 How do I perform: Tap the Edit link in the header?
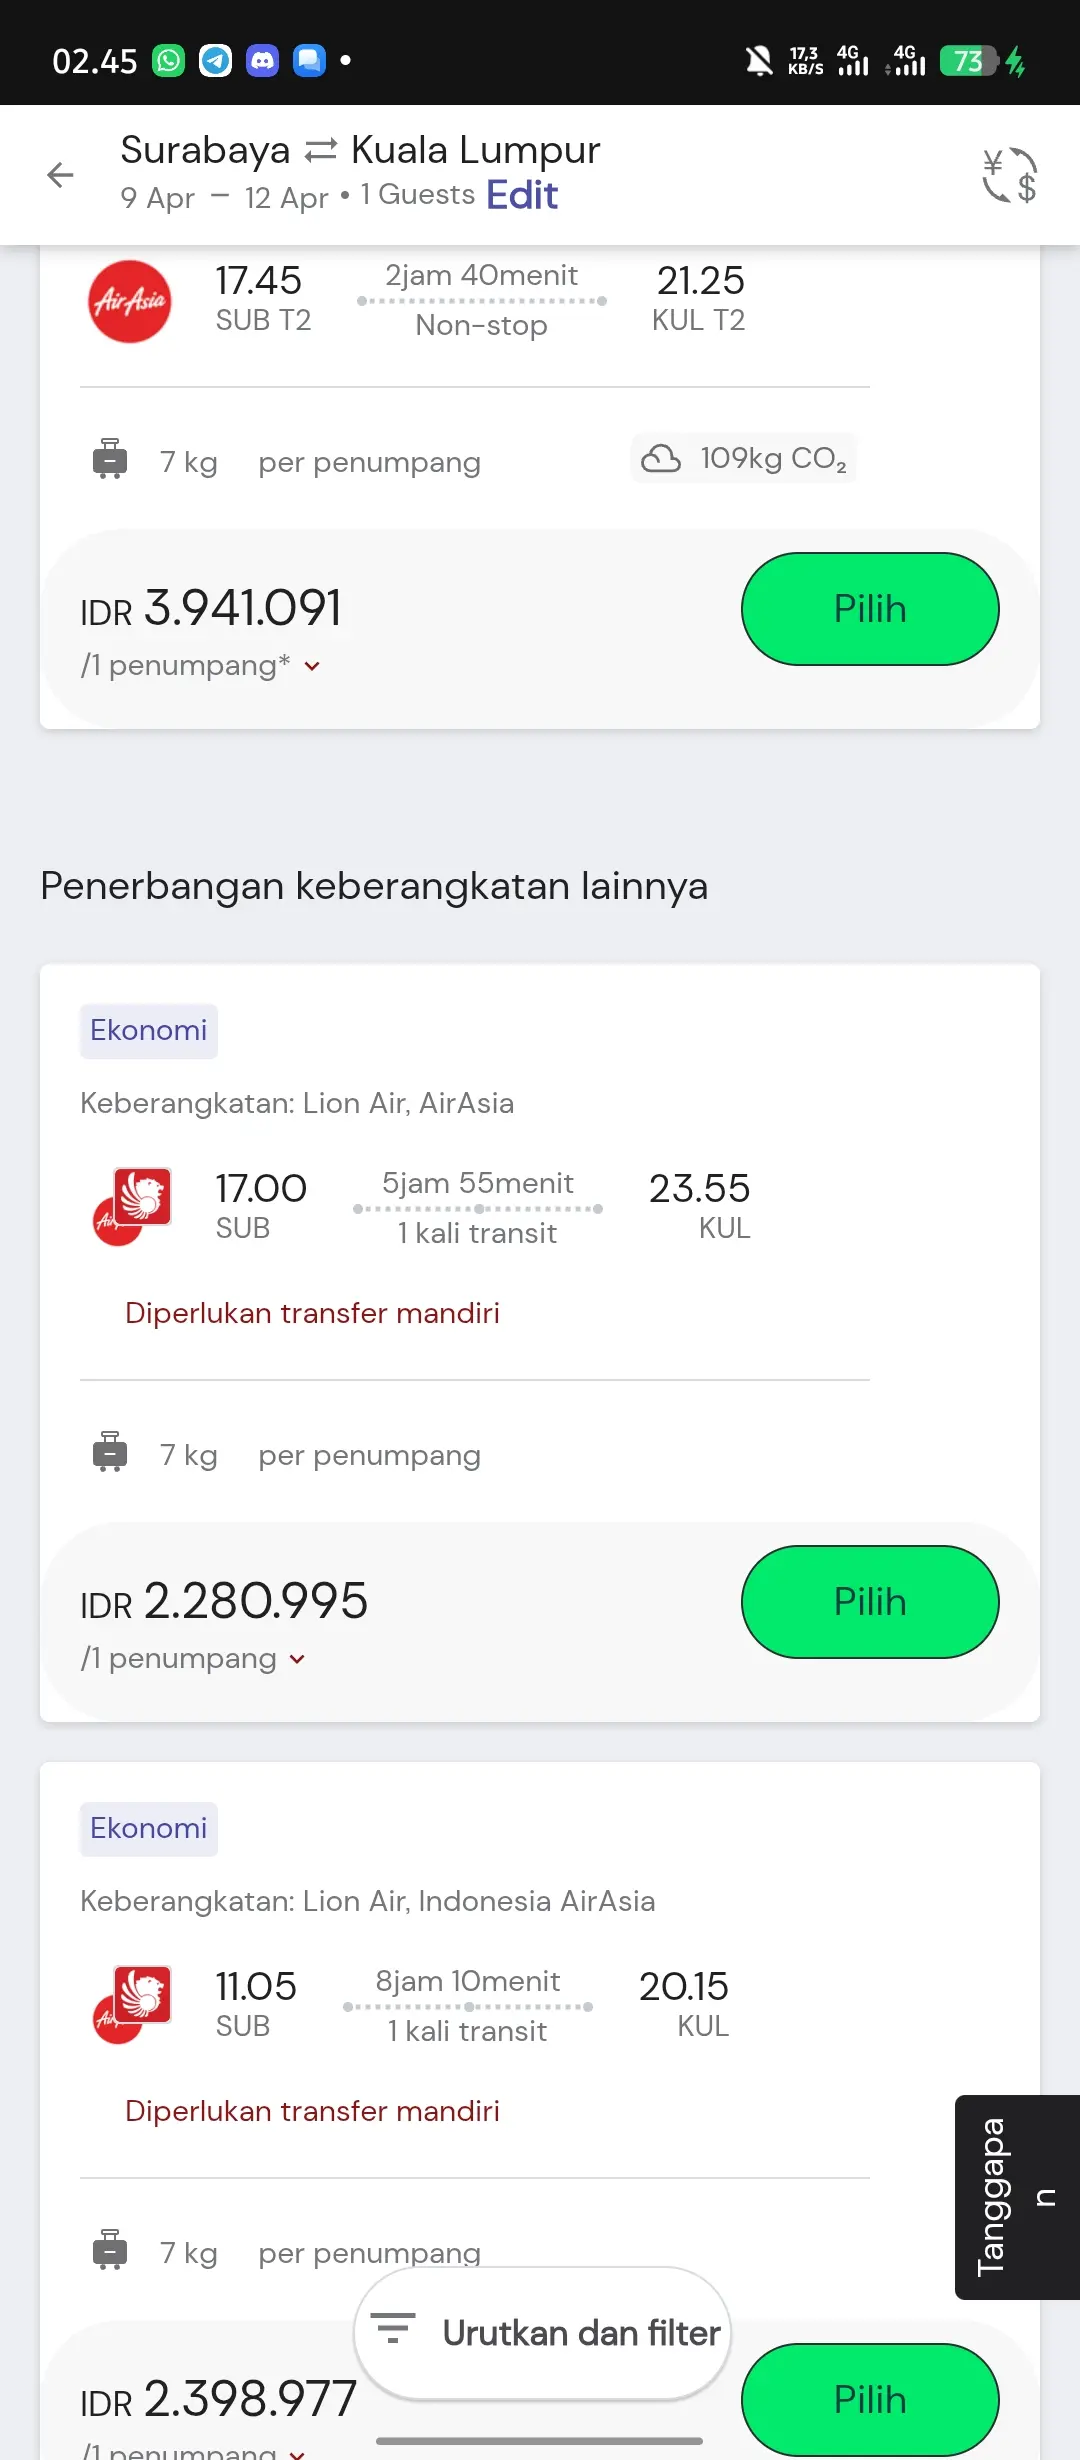[x=521, y=195]
